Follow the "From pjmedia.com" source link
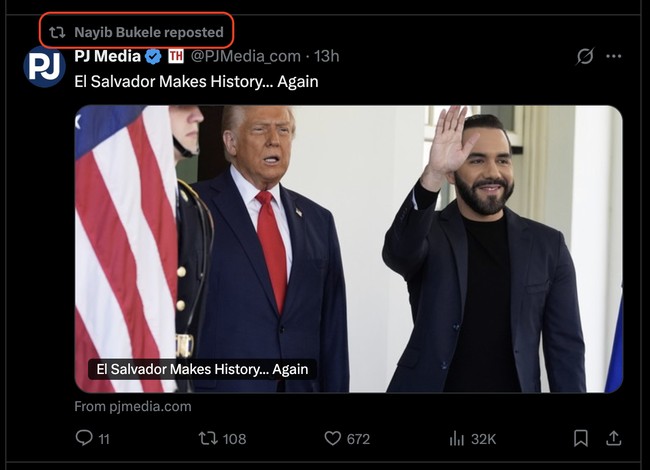Screen dimensions: 650x470 (133, 407)
